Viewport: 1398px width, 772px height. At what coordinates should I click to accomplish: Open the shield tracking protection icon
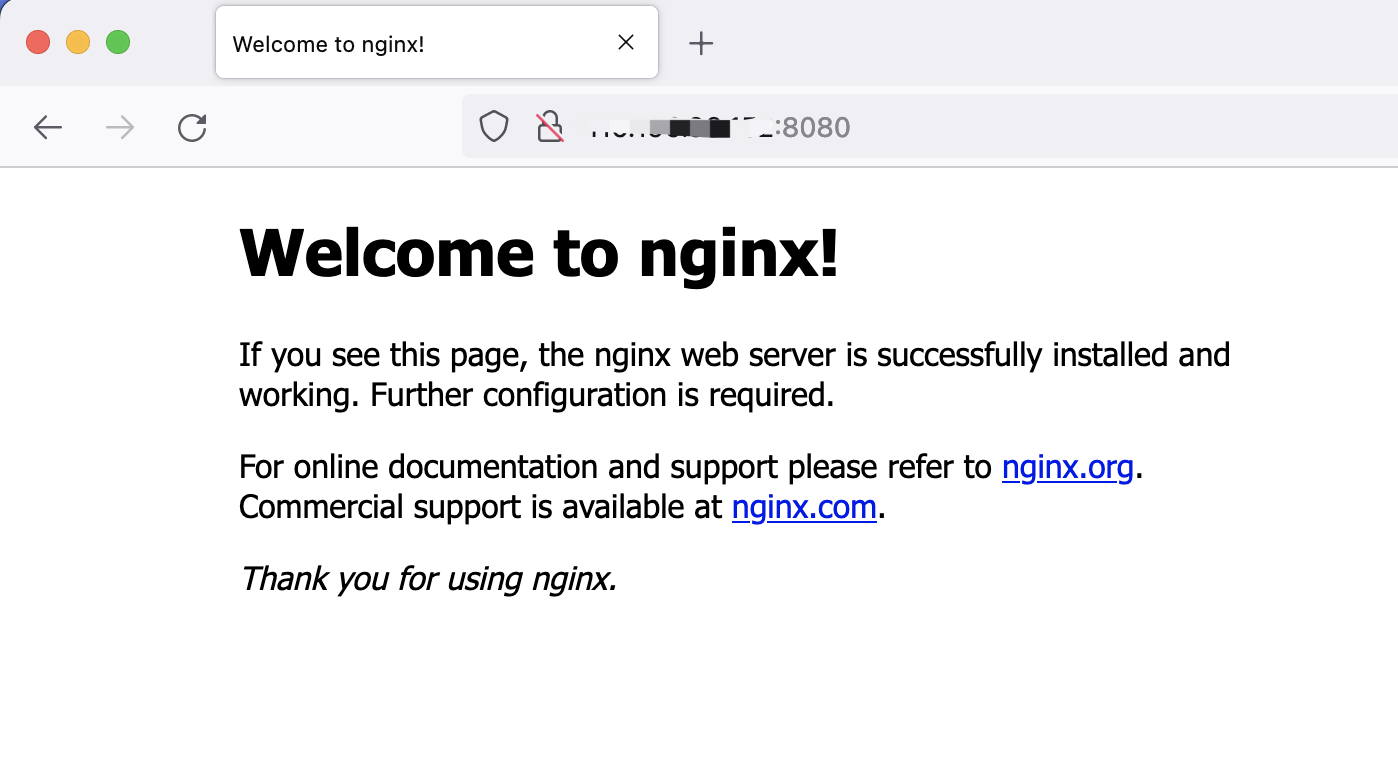pos(494,127)
